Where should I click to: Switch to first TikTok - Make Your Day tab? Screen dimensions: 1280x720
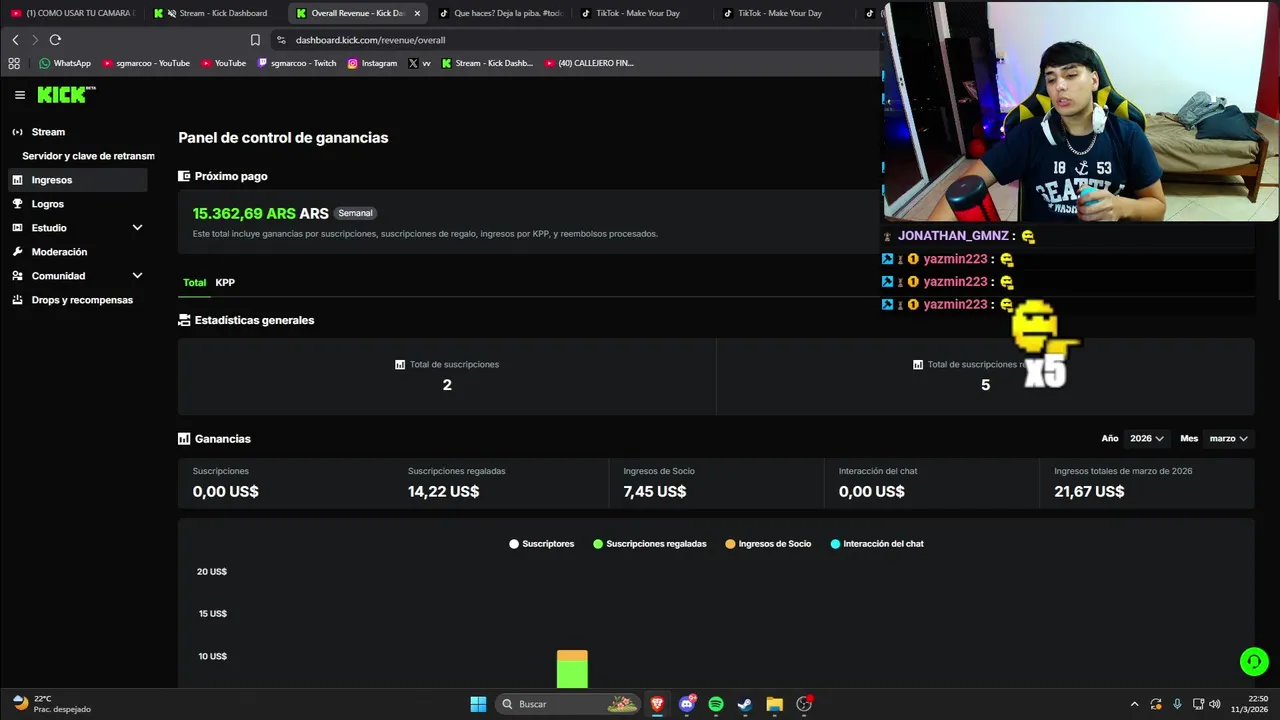point(642,13)
